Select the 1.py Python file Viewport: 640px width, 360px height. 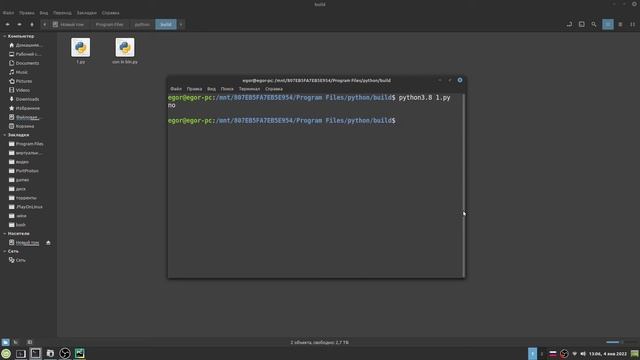pyautogui.click(x=80, y=51)
